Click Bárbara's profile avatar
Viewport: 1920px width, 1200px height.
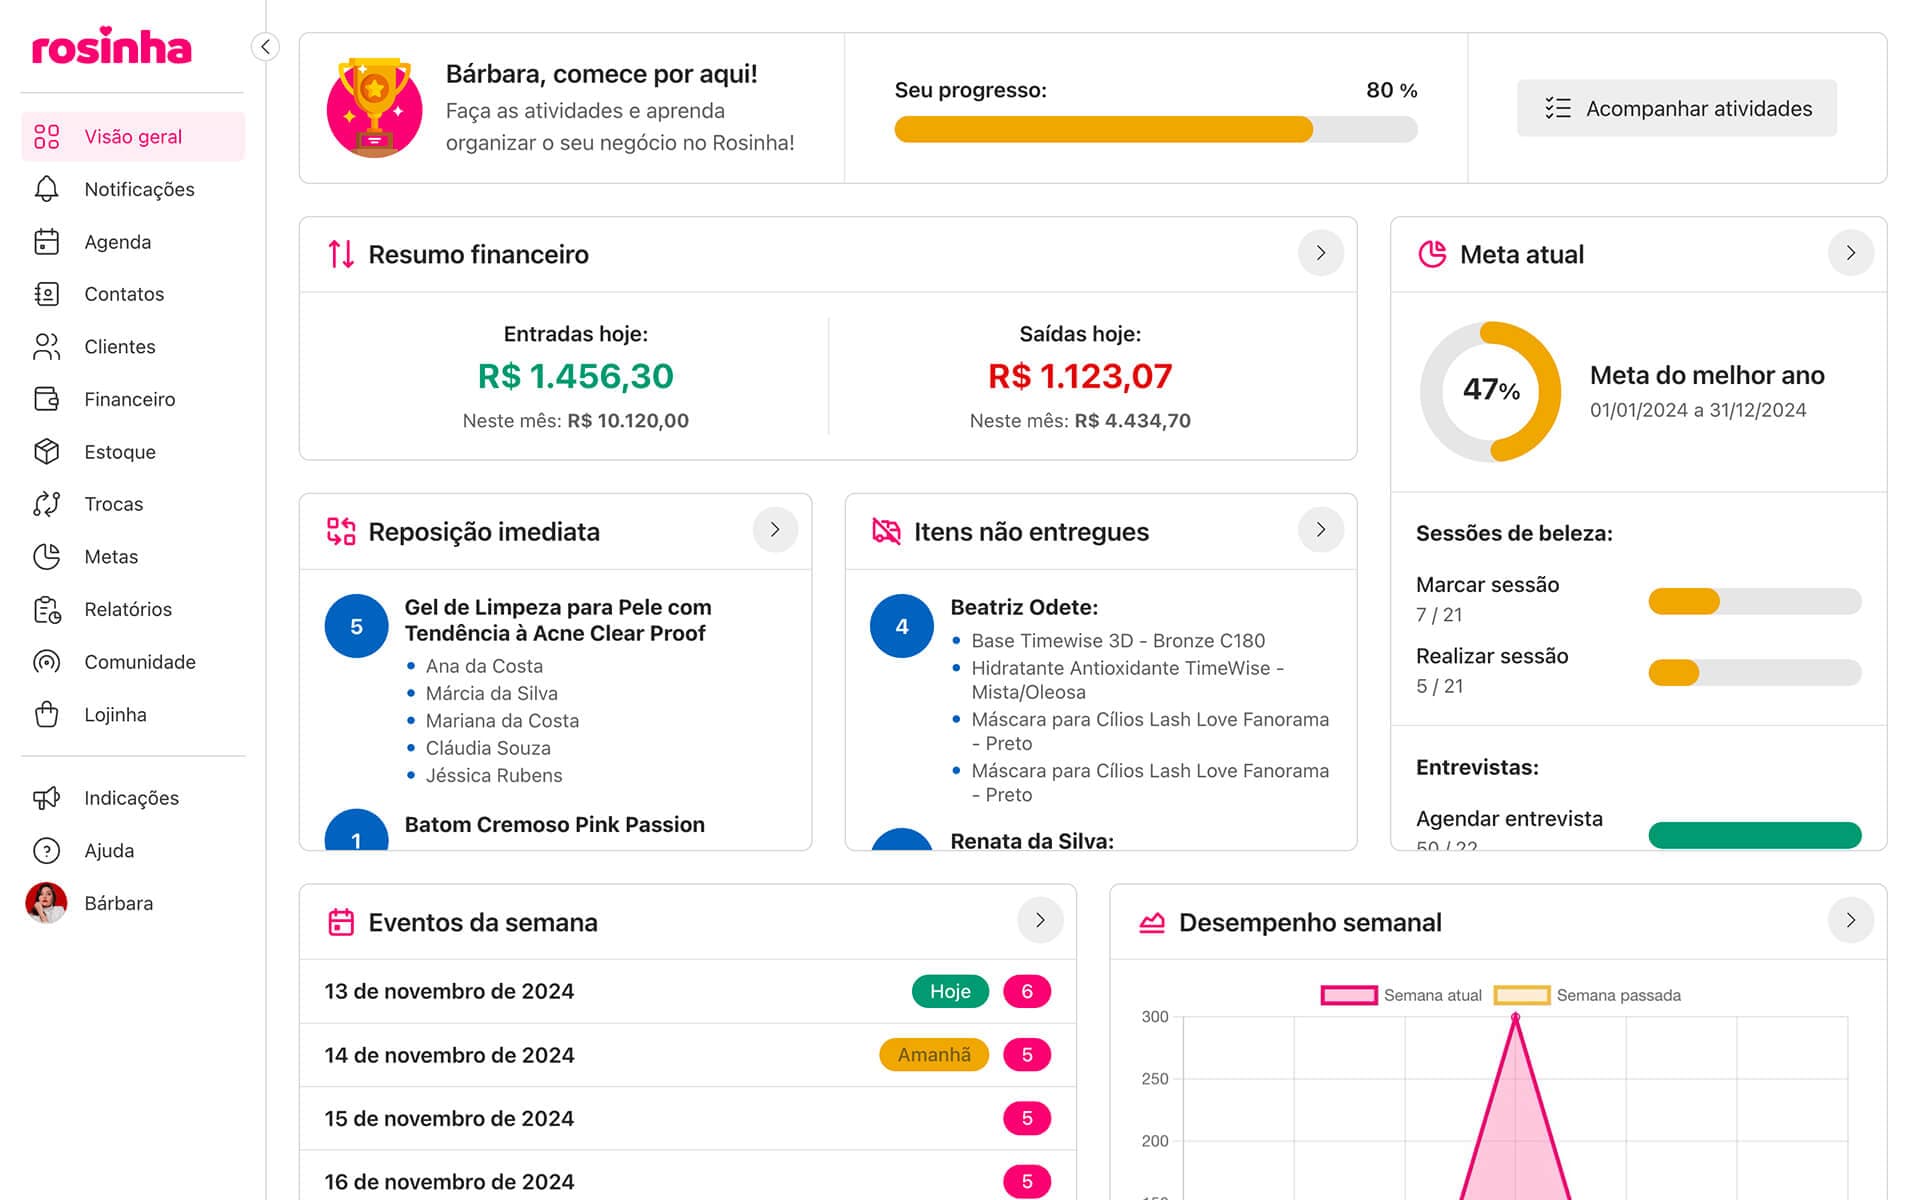46,903
